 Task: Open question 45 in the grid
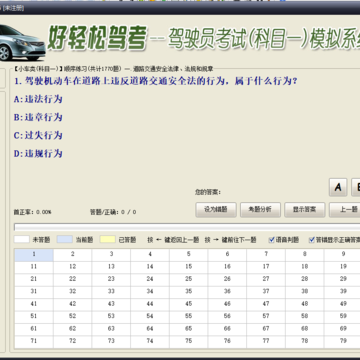[188, 304]
